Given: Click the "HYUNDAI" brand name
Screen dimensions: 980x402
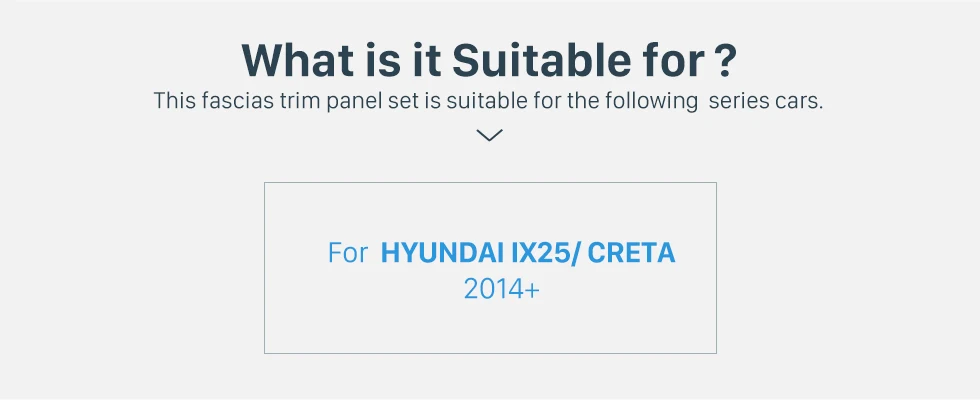Looking at the screenshot, I should point(442,253).
